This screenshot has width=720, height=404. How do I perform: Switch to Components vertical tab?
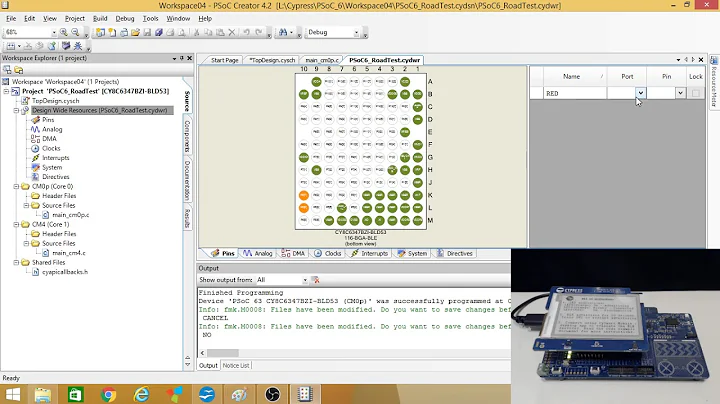187,135
